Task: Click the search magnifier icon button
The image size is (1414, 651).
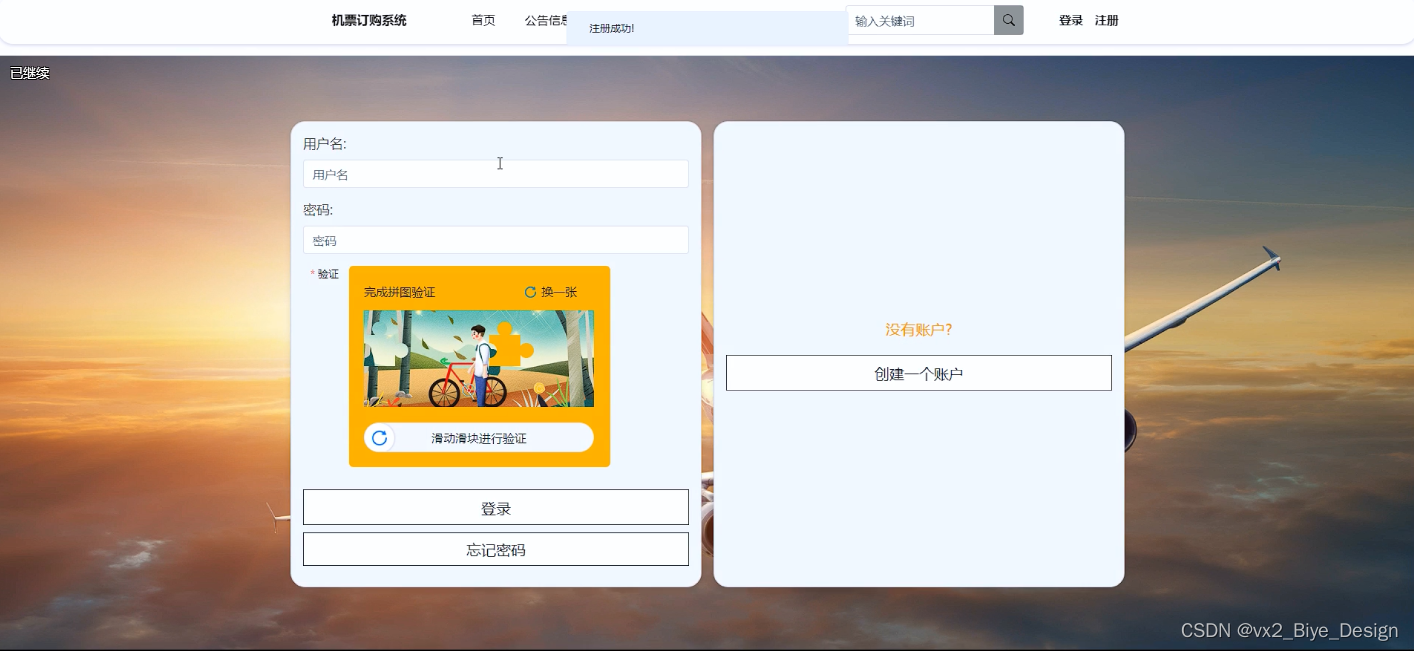Action: pyautogui.click(x=1008, y=20)
